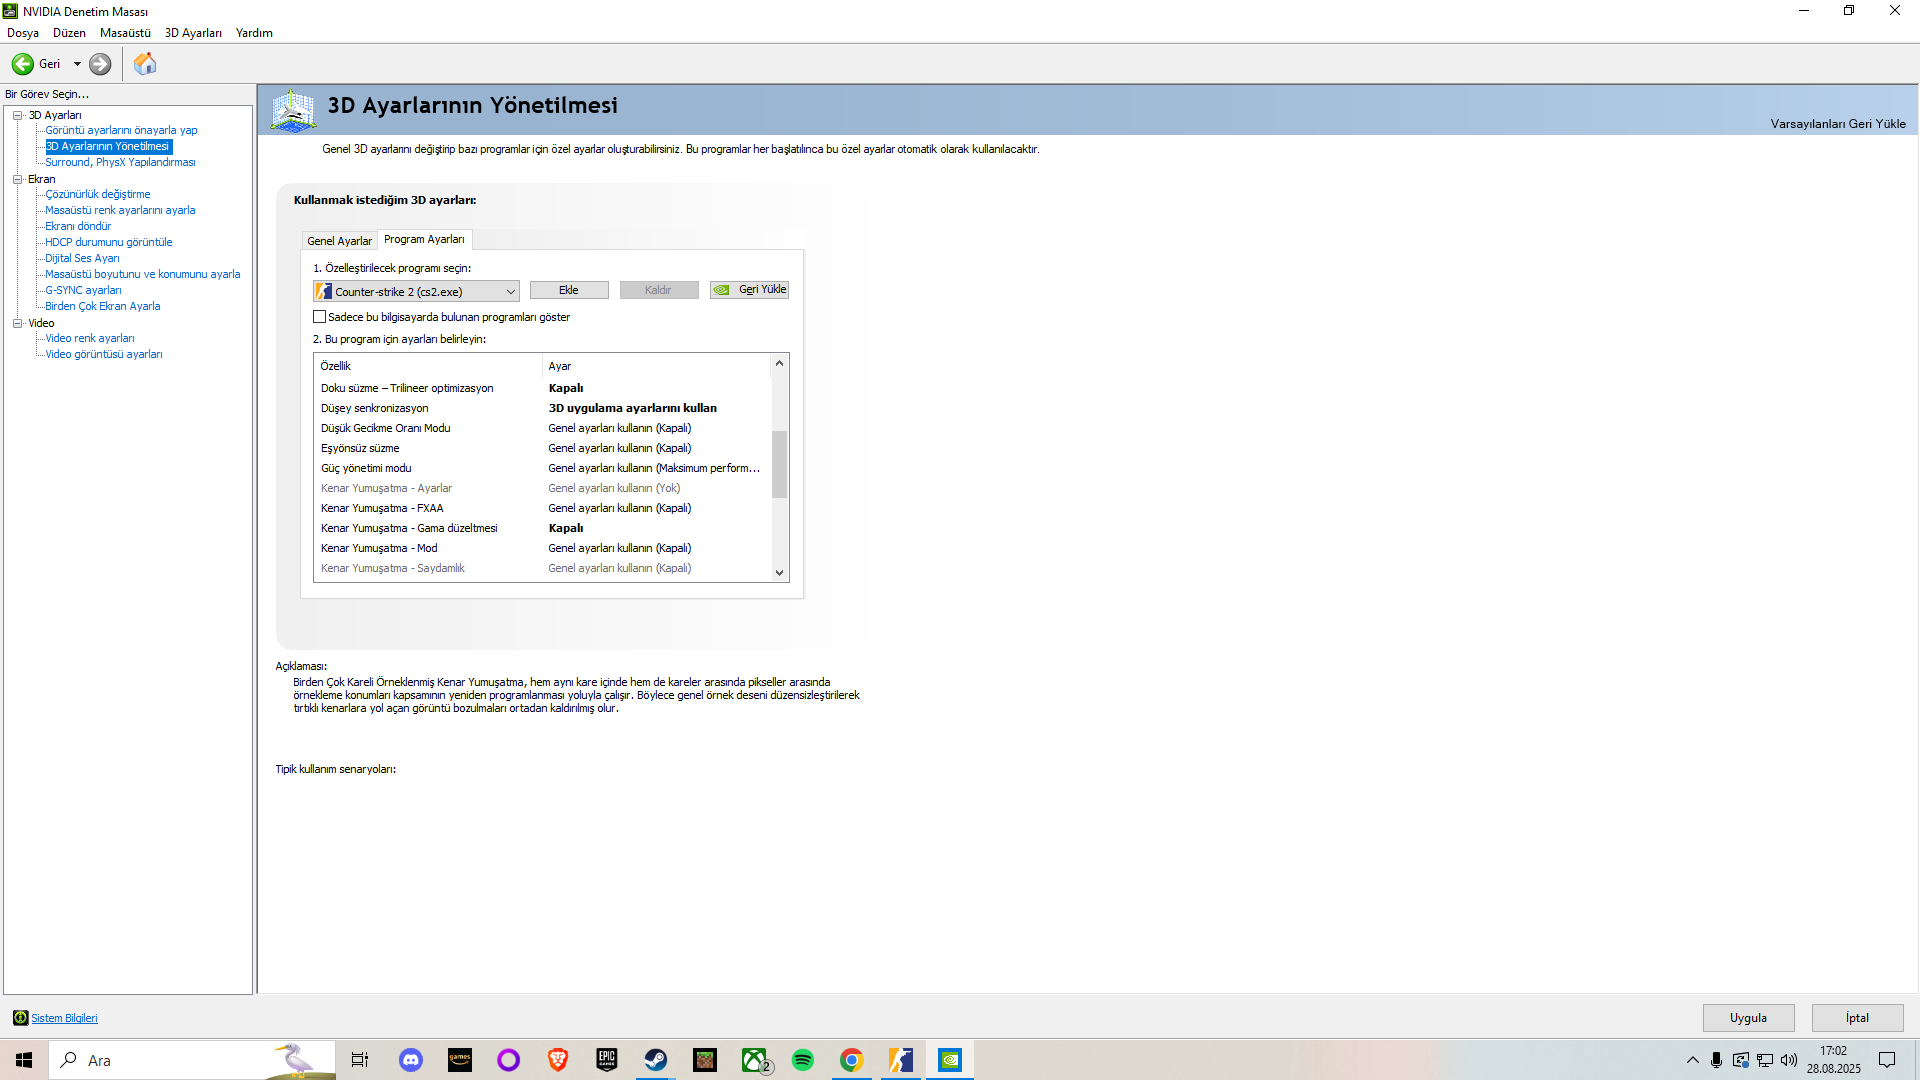Open the 3D Ayarları menu
The width and height of the screenshot is (1920, 1080).
click(193, 33)
